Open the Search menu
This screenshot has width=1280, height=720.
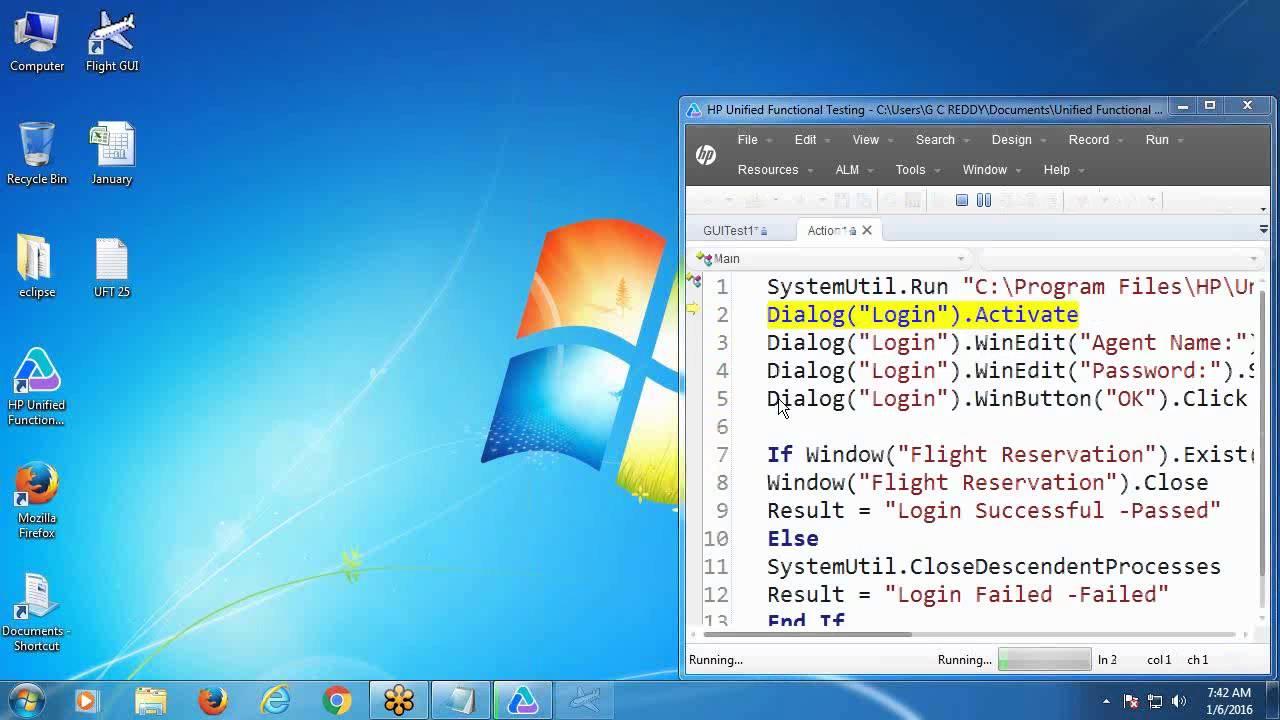[942, 140]
